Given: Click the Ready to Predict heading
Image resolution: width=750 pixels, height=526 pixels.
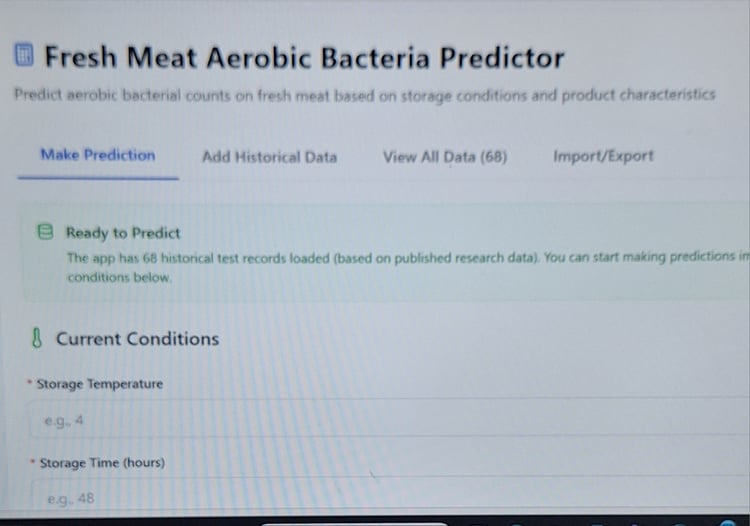Looking at the screenshot, I should [123, 233].
